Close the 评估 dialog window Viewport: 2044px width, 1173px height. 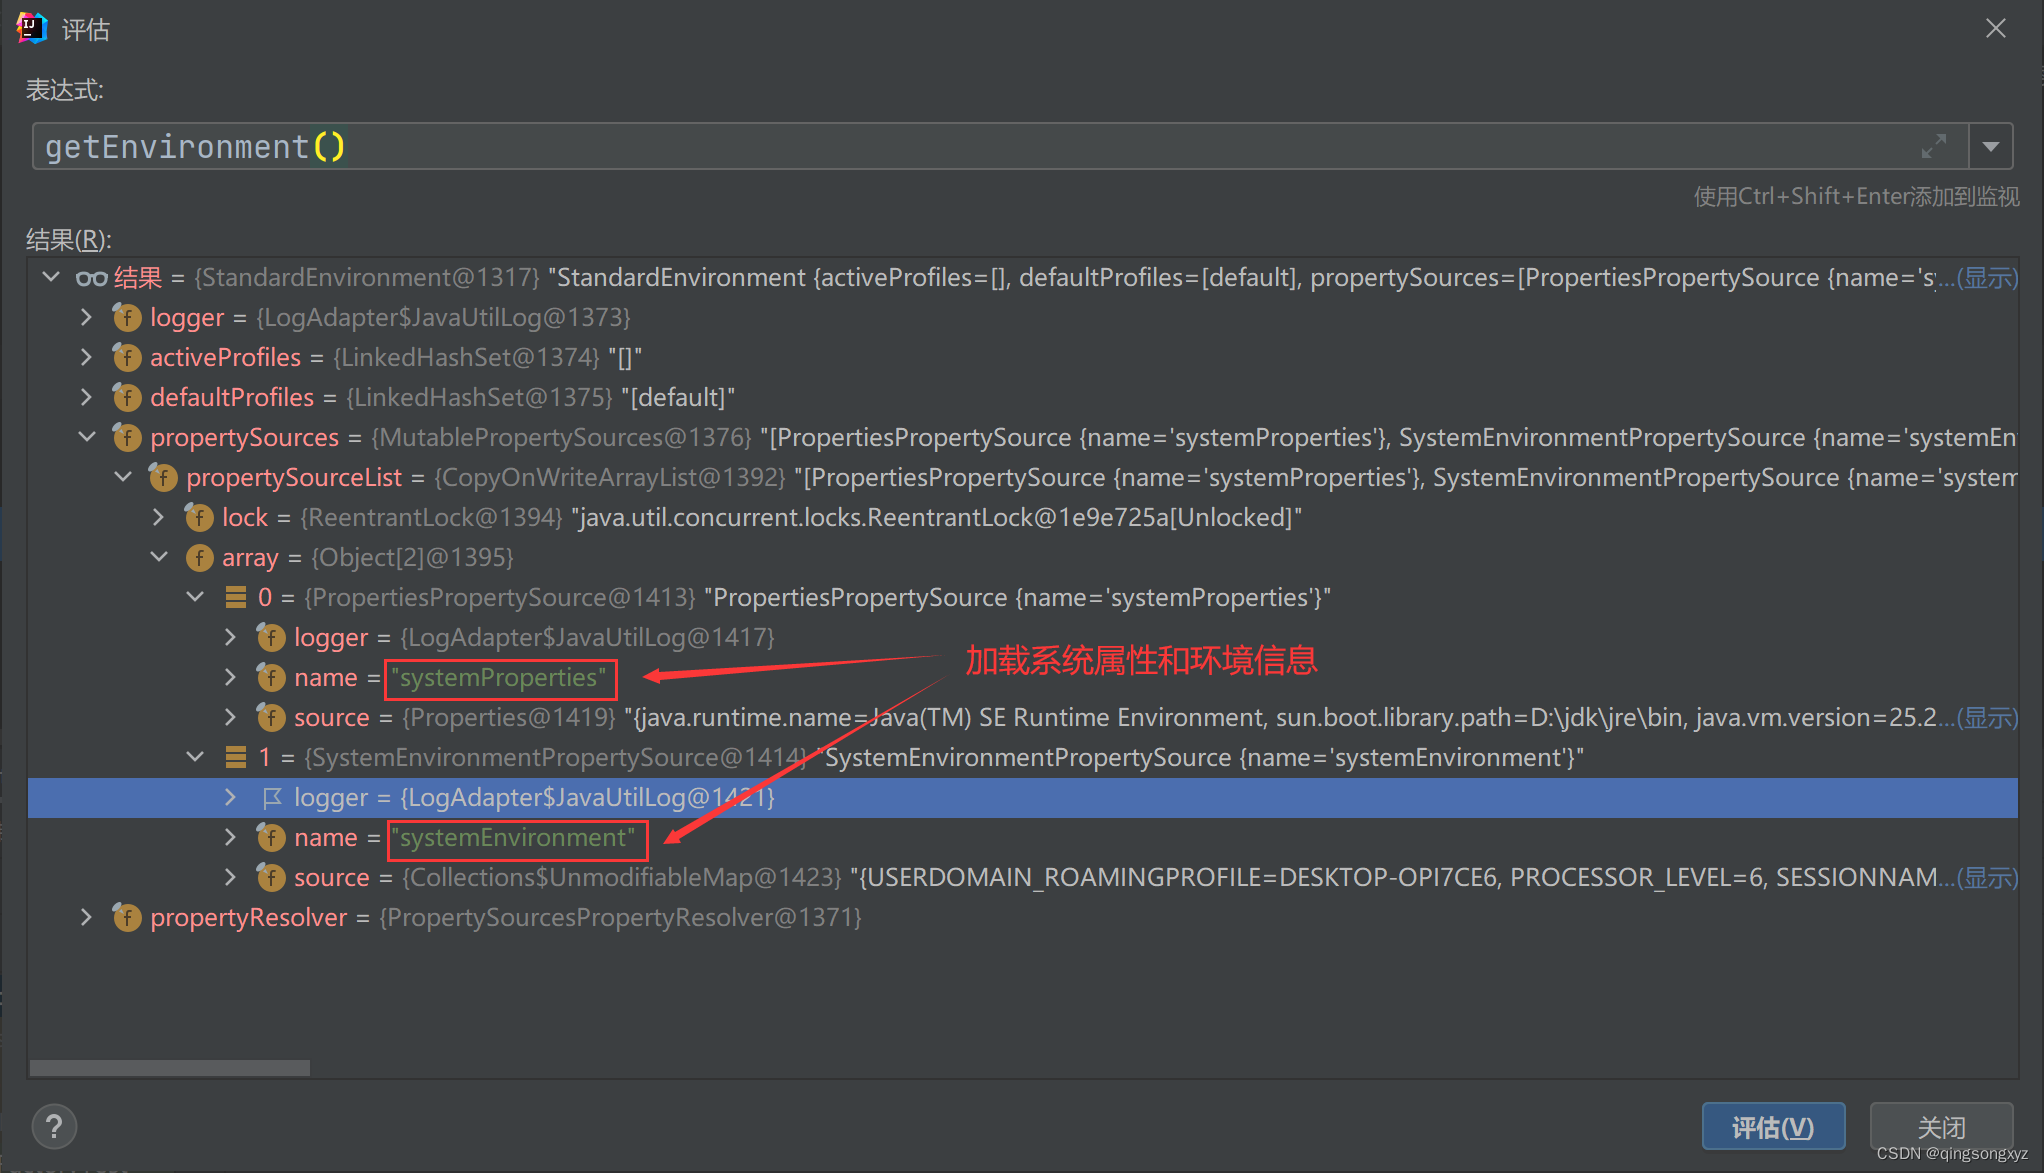pyautogui.click(x=1995, y=28)
